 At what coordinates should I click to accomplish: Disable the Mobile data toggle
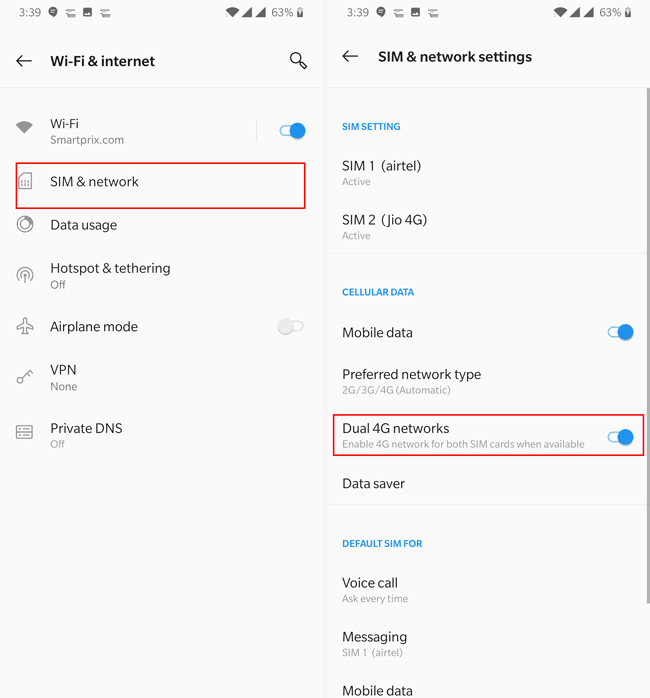620,332
